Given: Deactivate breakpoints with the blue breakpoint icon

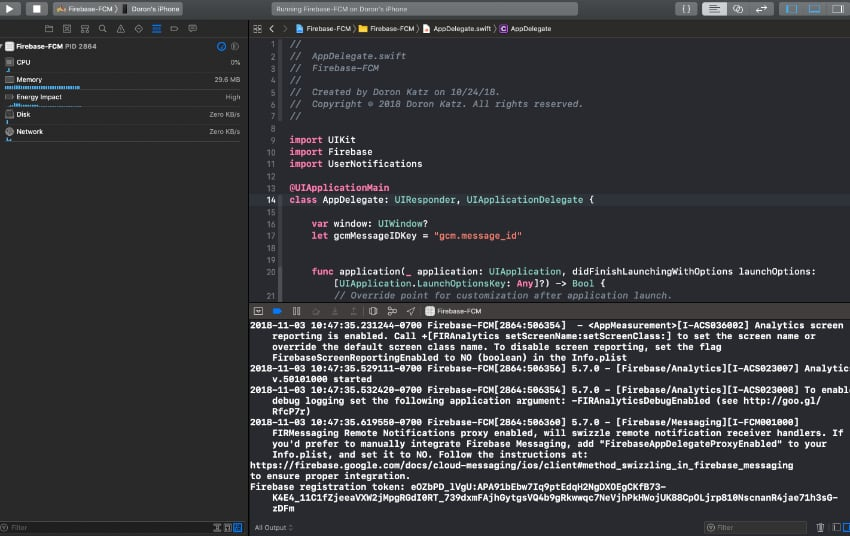Looking at the screenshot, I should pos(277,311).
